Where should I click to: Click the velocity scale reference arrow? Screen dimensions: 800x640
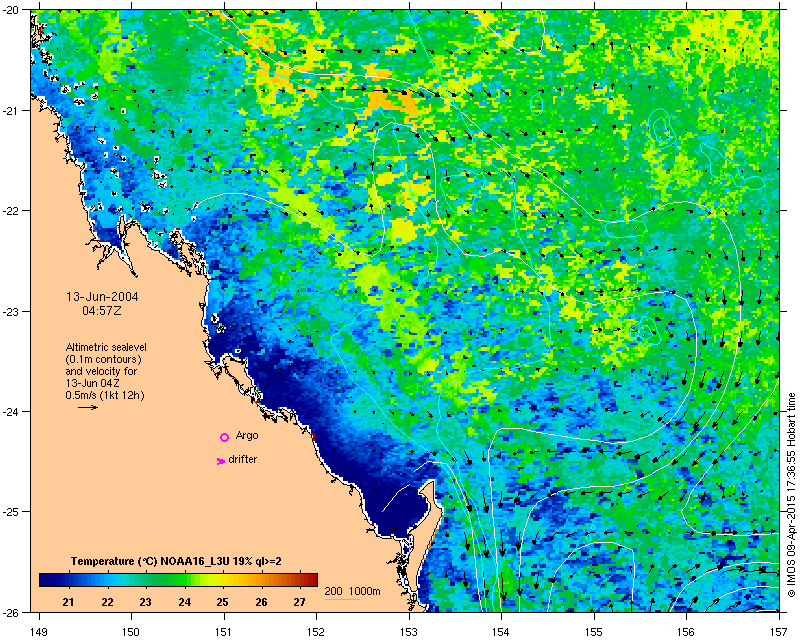tap(88, 407)
